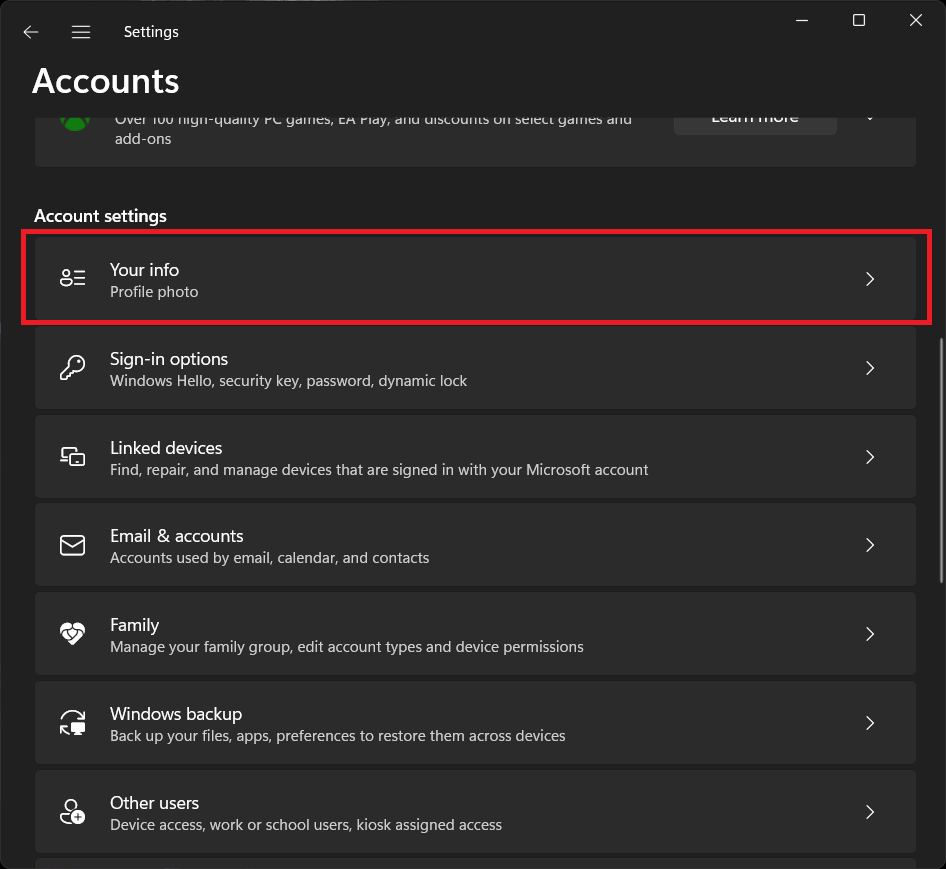Open the hamburger navigation menu
The height and width of the screenshot is (869, 946).
[x=81, y=32]
